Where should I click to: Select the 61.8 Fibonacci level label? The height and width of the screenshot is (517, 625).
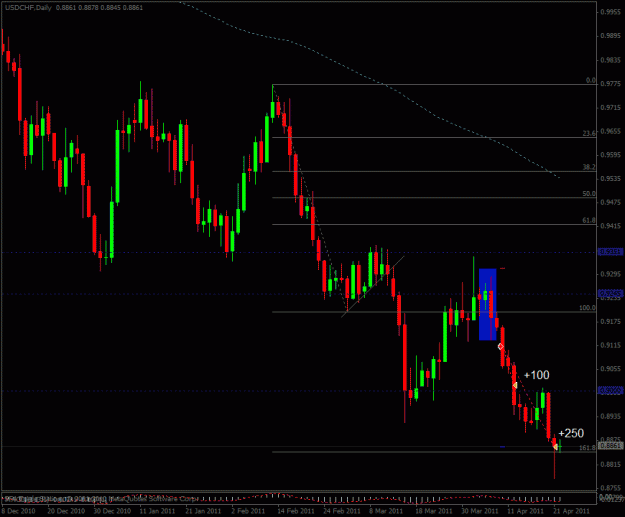[589, 220]
